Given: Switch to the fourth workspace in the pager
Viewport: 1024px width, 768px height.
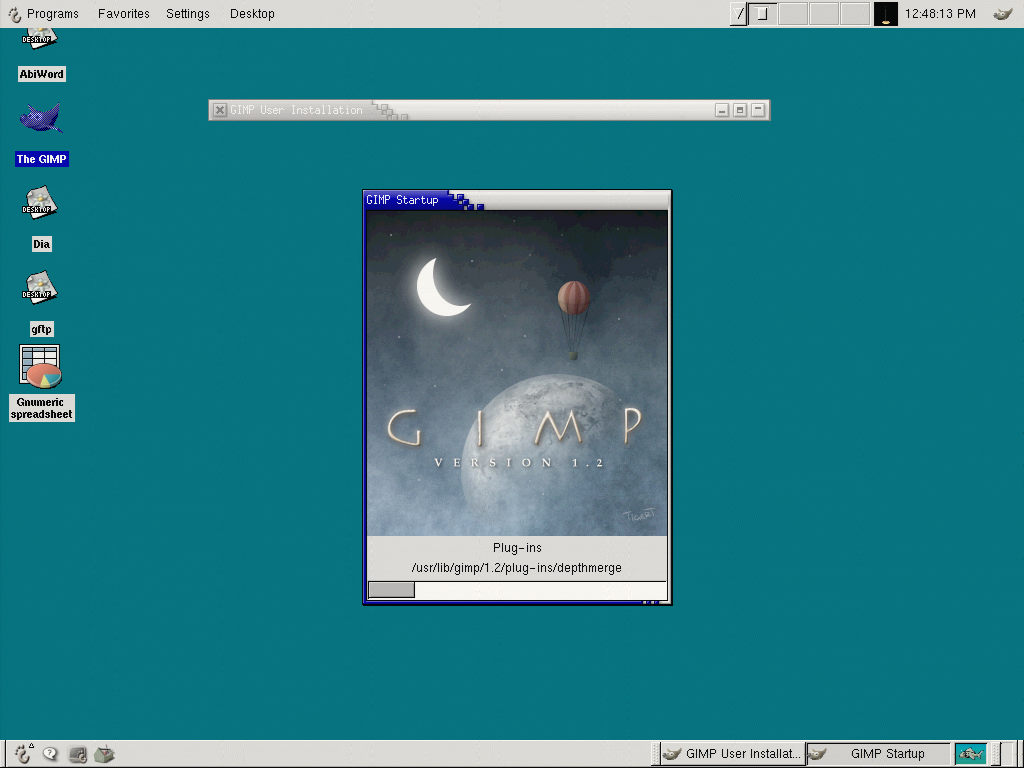Looking at the screenshot, I should (x=855, y=14).
